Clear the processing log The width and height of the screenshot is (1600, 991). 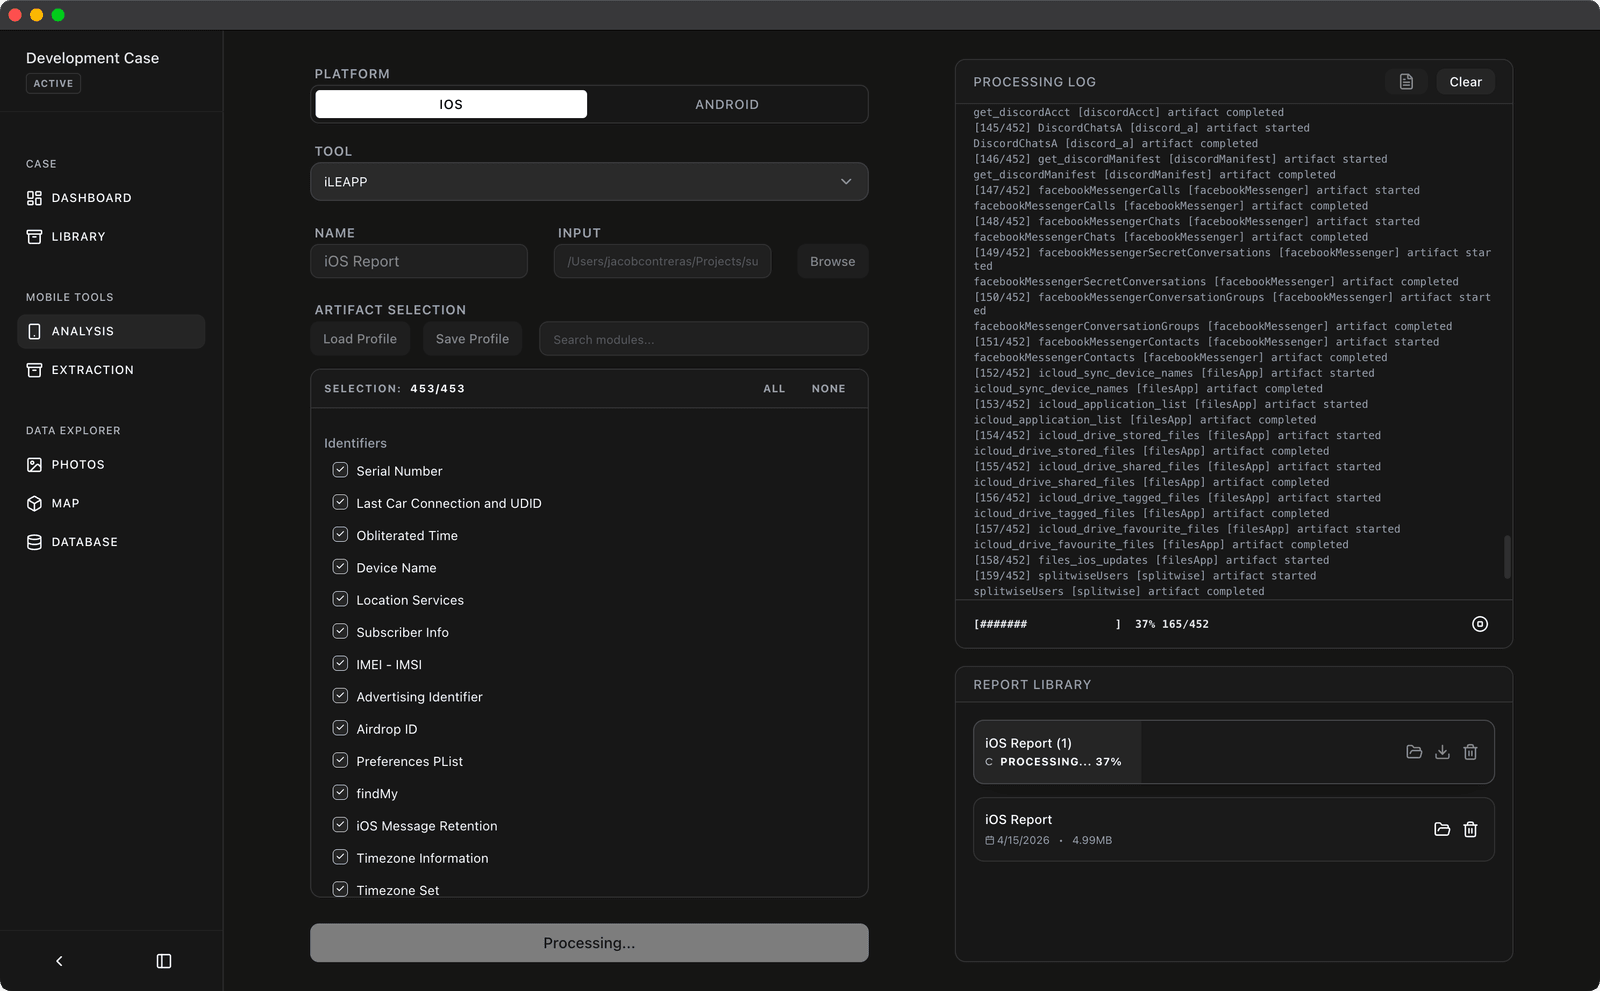pyautogui.click(x=1465, y=82)
